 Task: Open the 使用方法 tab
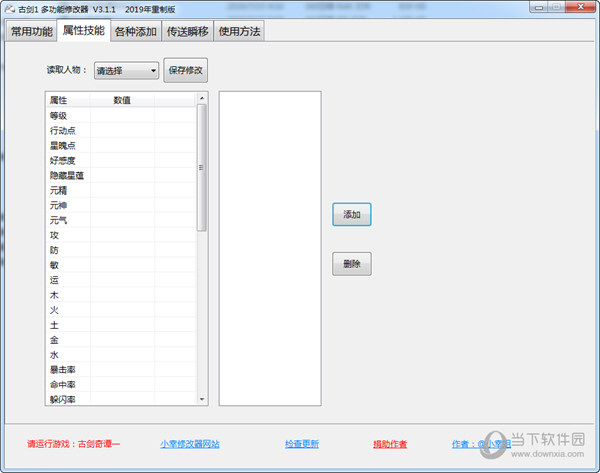tap(239, 32)
